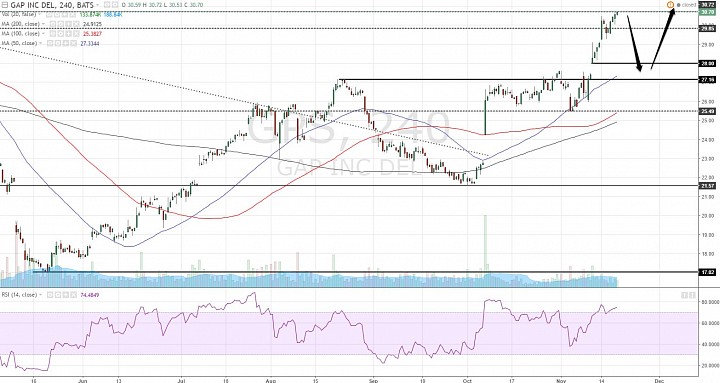
Task: Open format settings for the GAP INC DEL series
Action: pyautogui.click(x=115, y=5)
